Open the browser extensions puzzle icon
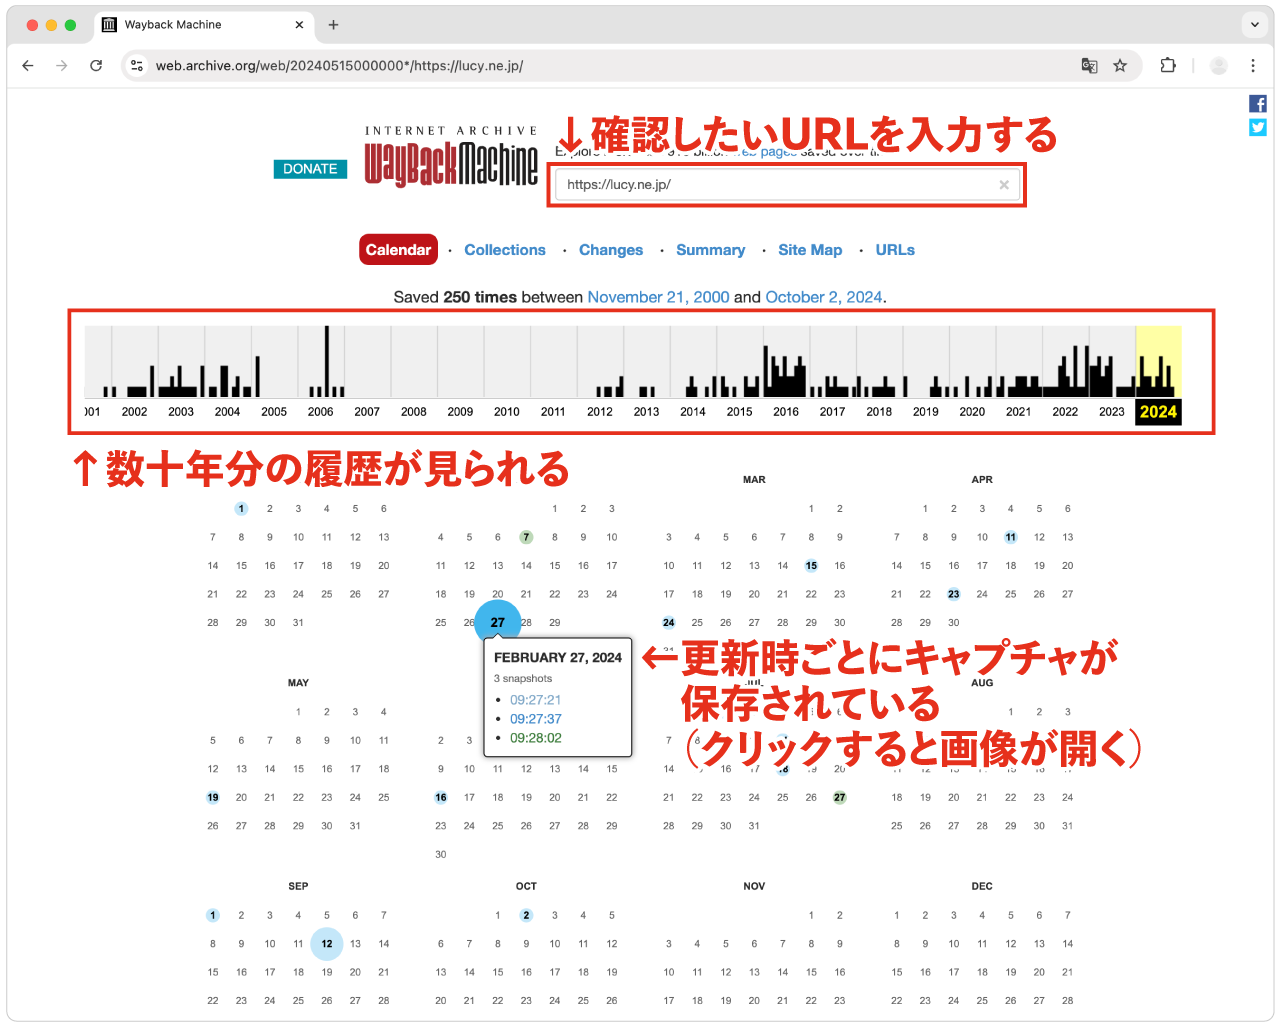Image resolution: width=1280 pixels, height=1026 pixels. (1168, 66)
